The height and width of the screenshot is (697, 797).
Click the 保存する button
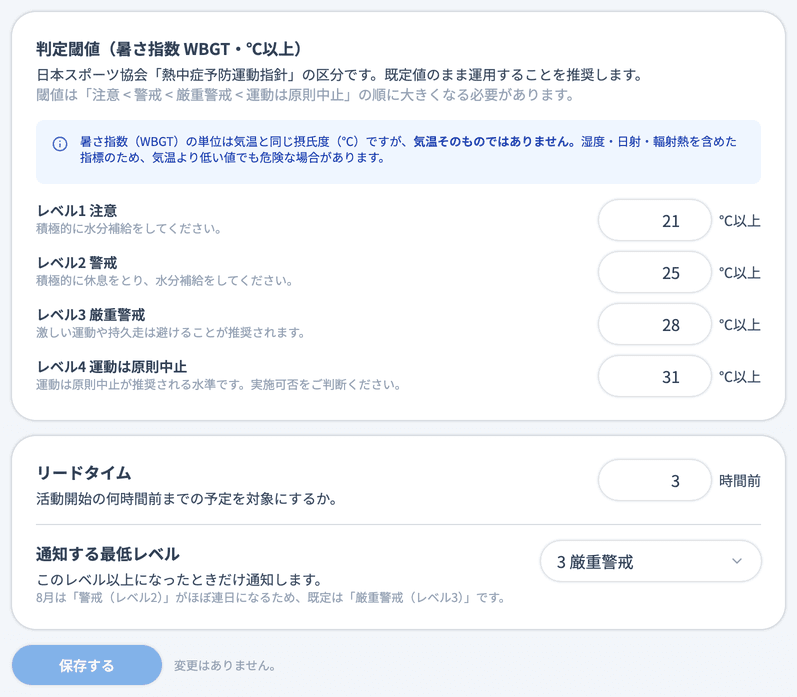coord(87,665)
